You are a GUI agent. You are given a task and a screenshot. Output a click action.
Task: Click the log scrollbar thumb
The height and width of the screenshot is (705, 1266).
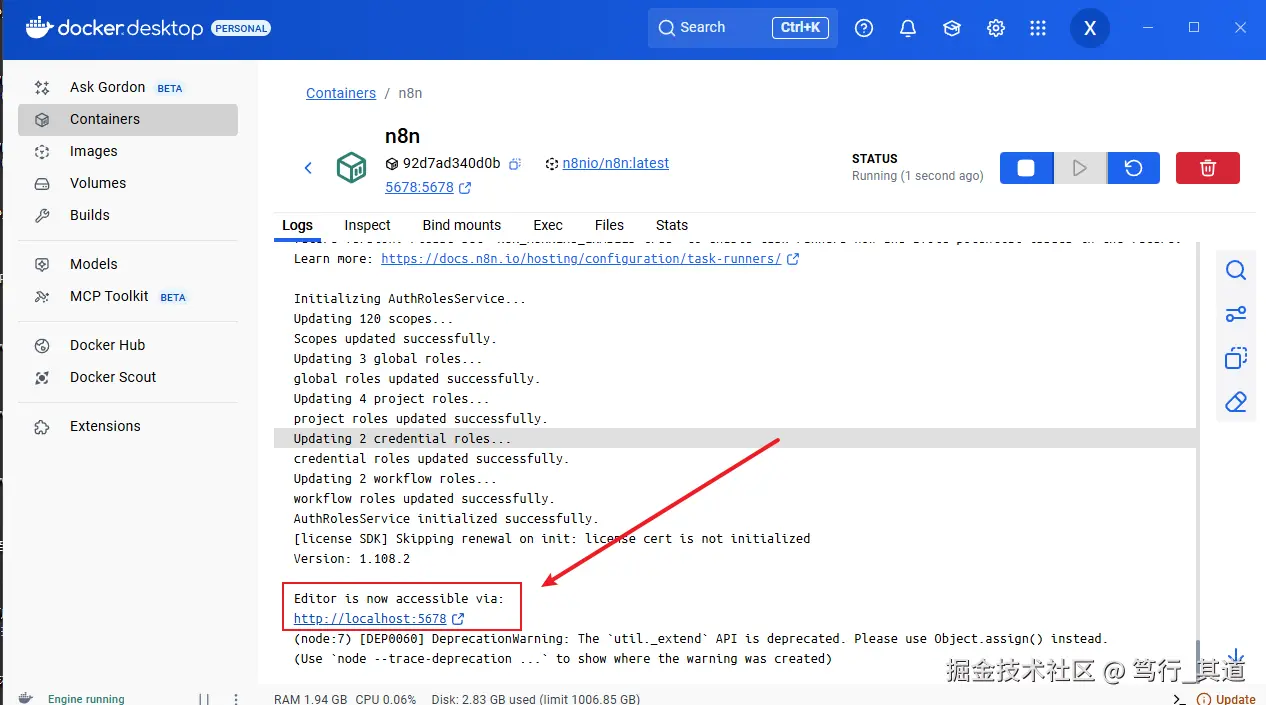(1198, 660)
